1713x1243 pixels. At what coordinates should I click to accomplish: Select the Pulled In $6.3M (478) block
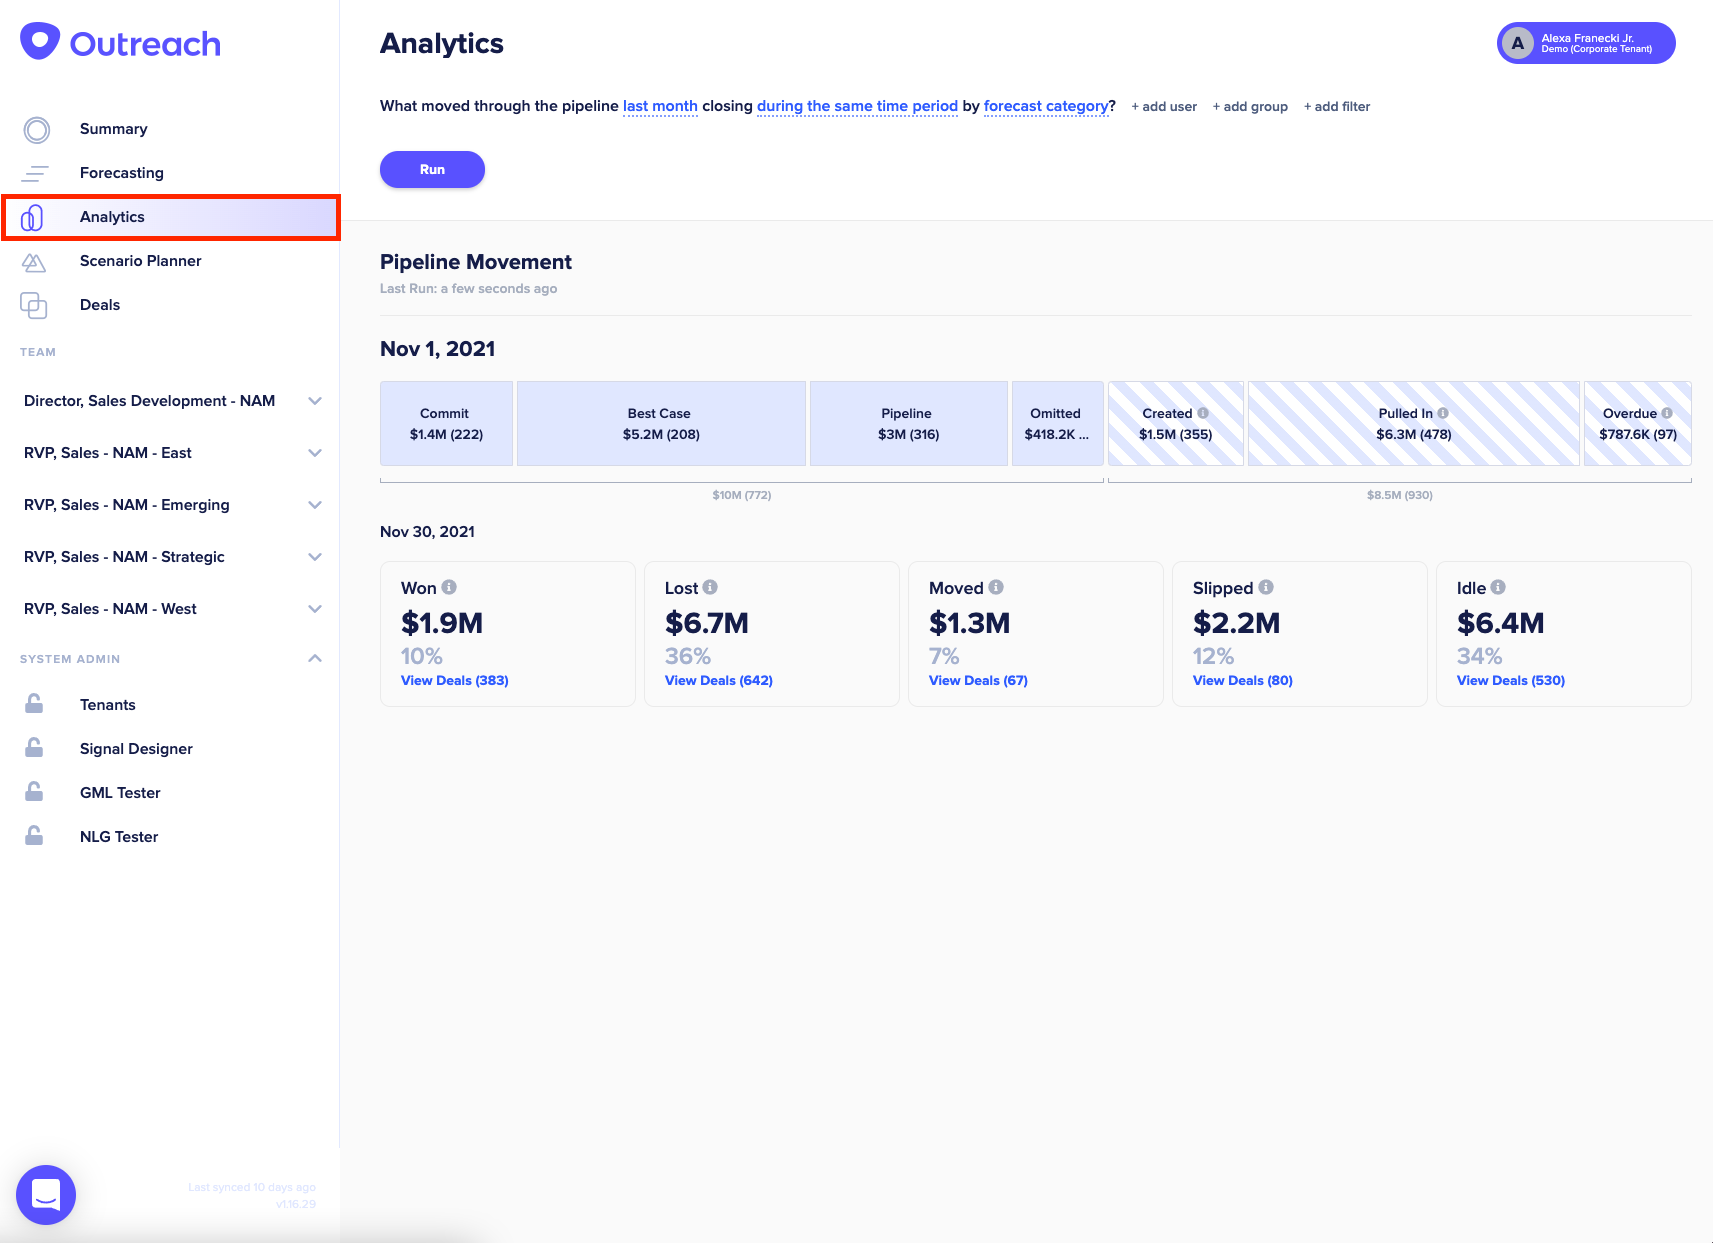pos(1414,423)
